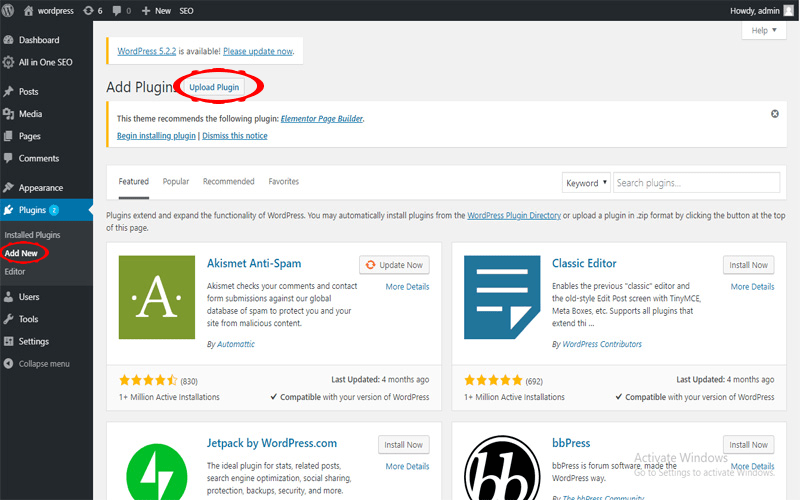
Task: Open the plugin Editor submenu item
Action: coord(15,272)
